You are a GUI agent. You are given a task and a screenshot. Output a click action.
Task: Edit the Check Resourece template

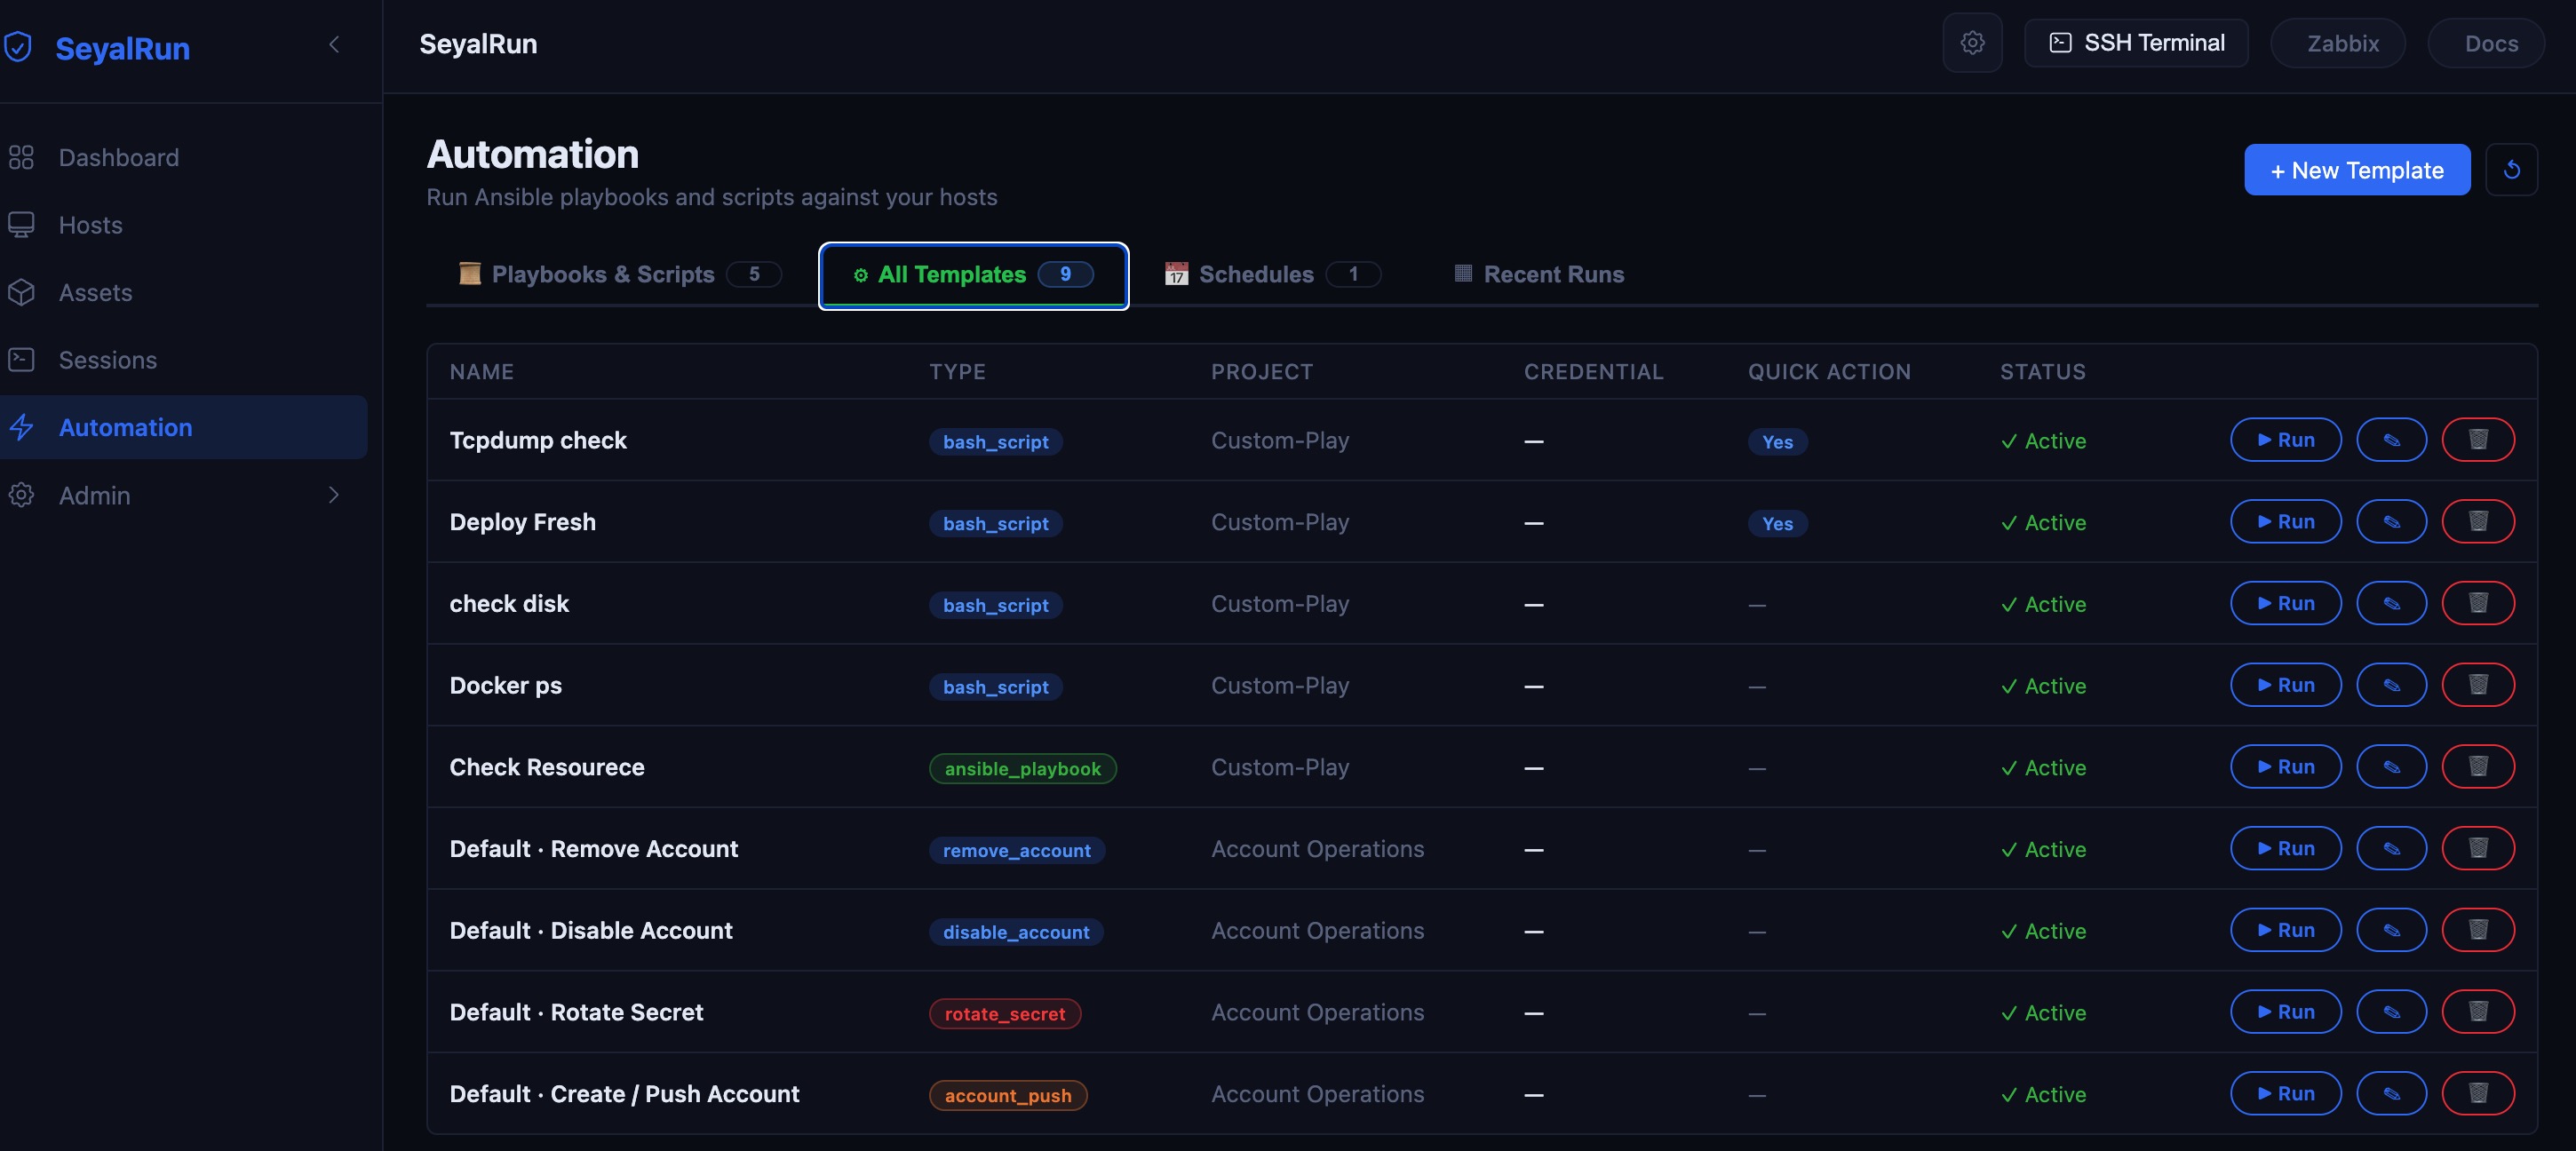coord(2392,767)
